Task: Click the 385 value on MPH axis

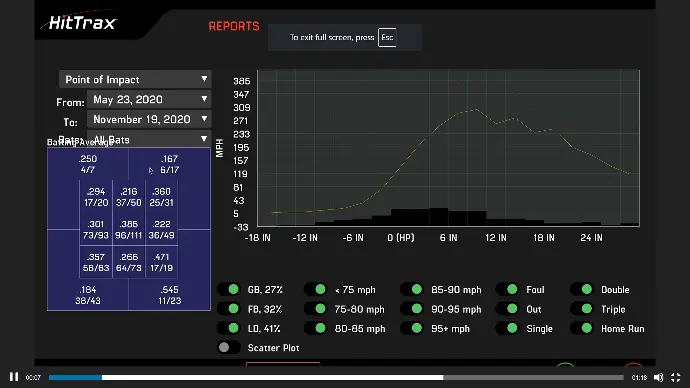Action: (242, 81)
